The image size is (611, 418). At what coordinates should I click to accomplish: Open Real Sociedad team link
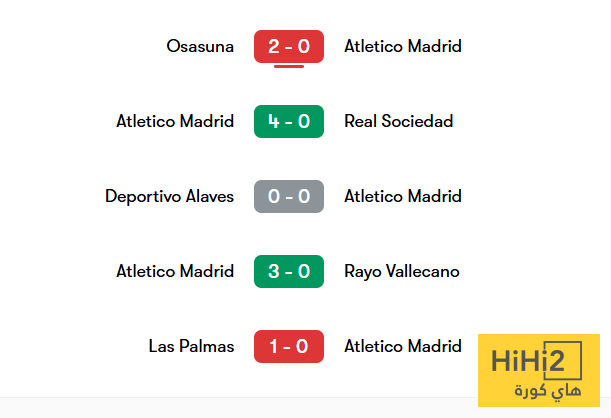coord(399,121)
